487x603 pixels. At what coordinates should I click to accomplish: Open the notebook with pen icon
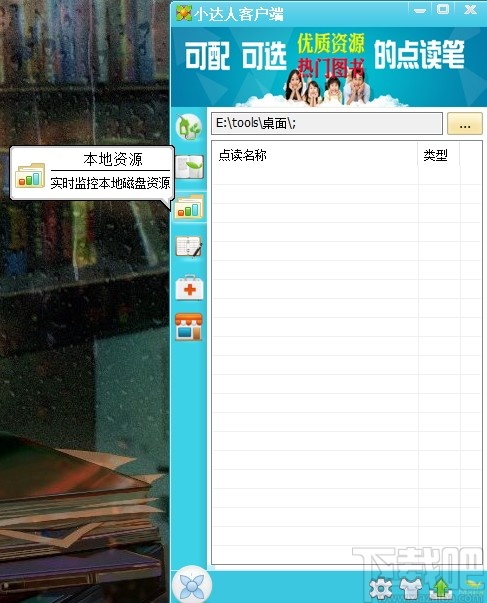coord(189,247)
